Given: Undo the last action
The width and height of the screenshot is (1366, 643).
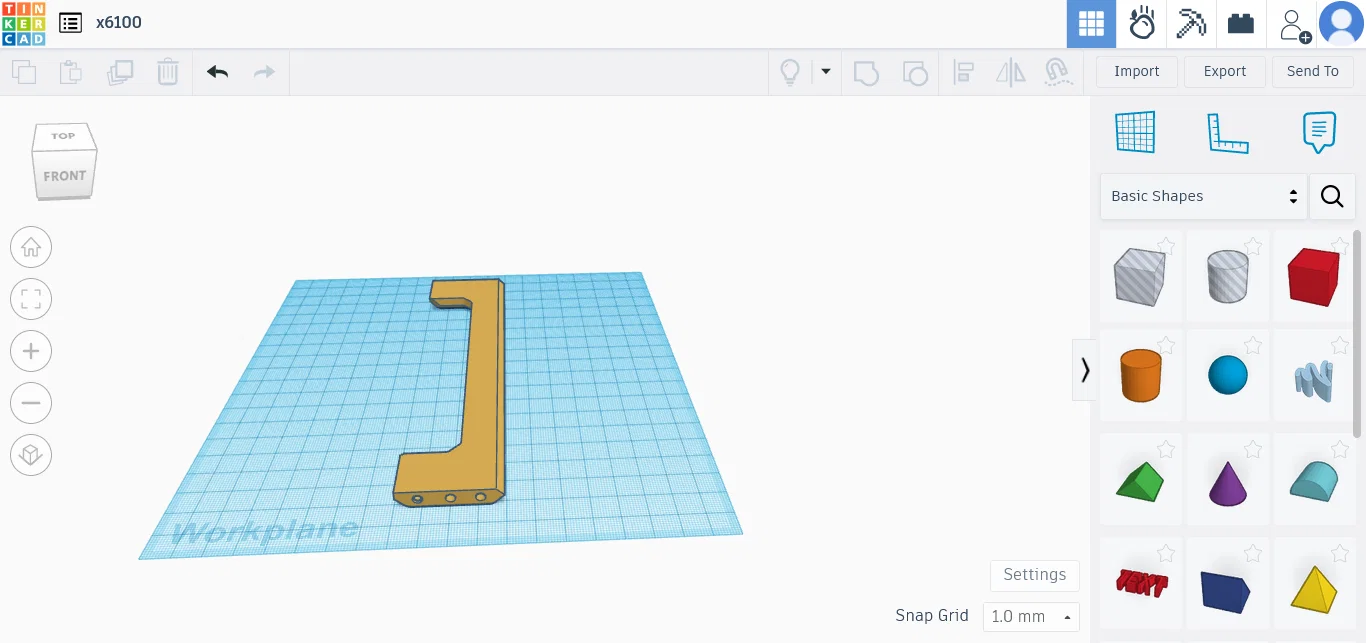Looking at the screenshot, I should [x=217, y=72].
